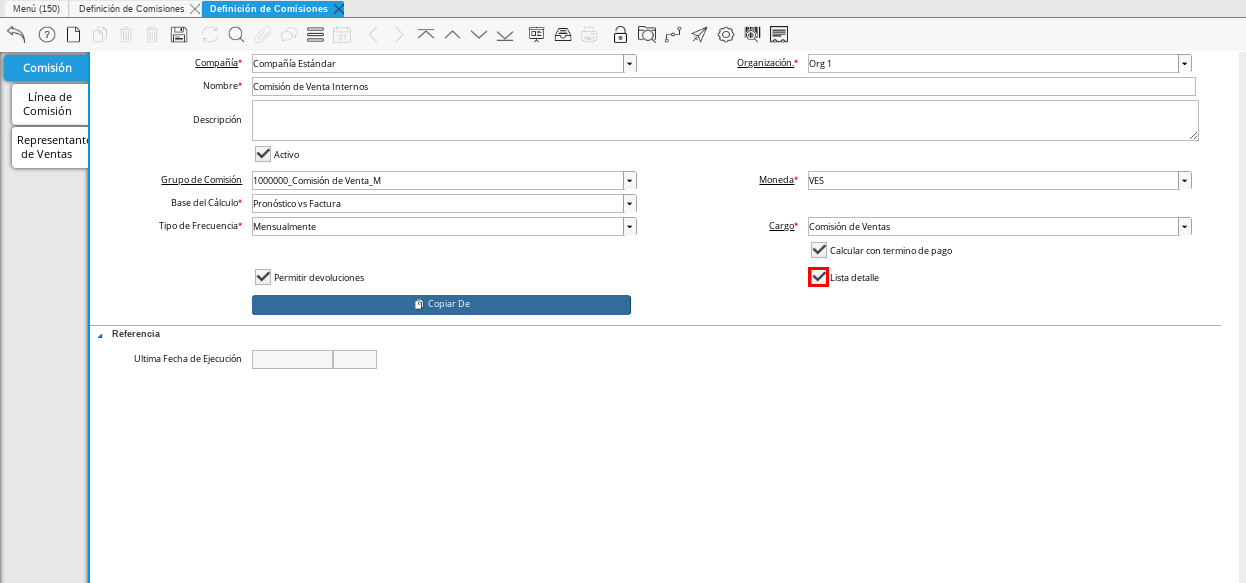Click the Grupo de Comisión label link
The width and height of the screenshot is (1246, 583).
(200, 180)
